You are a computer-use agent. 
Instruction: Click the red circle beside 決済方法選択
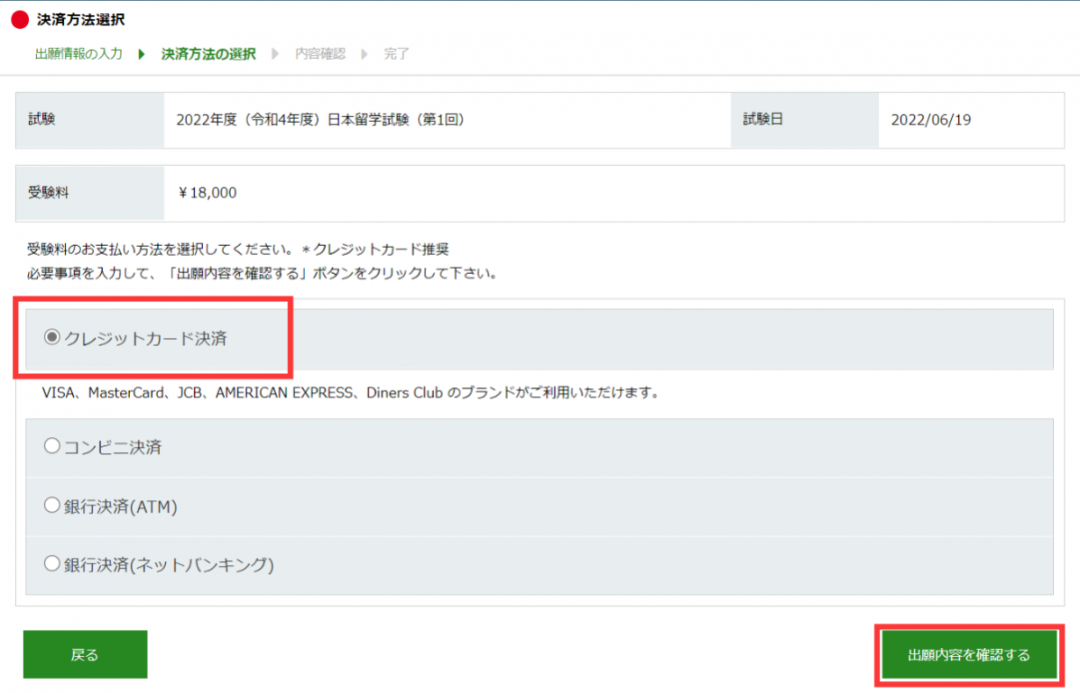(x=20, y=19)
